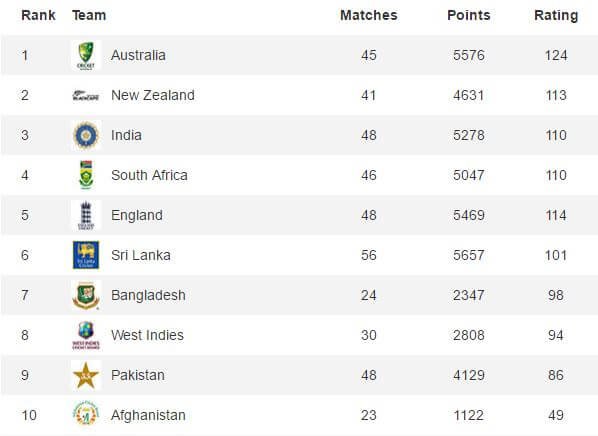The height and width of the screenshot is (436, 598).
Task: Open the New Zealand team link
Action: pos(153,95)
